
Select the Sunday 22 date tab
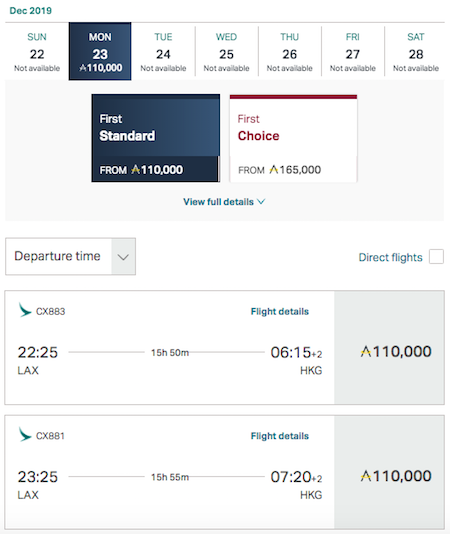(x=37, y=51)
